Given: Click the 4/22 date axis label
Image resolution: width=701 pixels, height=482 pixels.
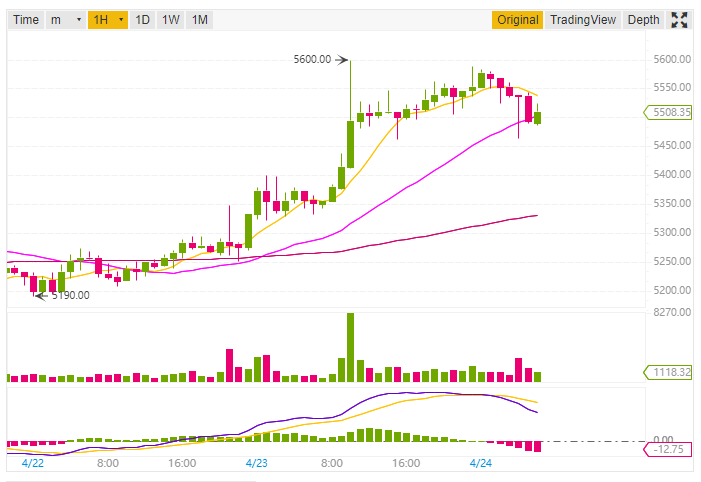Looking at the screenshot, I should coord(33,463).
